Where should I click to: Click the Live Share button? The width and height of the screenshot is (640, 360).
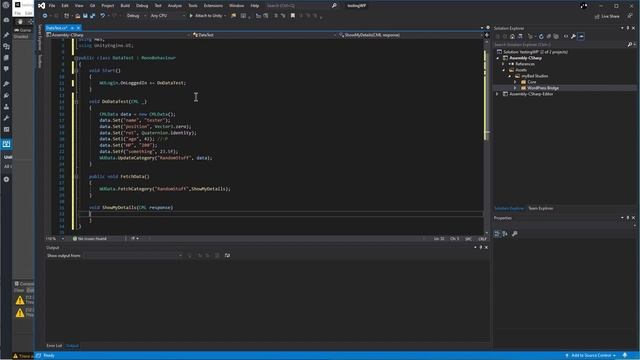pyautogui.click(x=607, y=16)
